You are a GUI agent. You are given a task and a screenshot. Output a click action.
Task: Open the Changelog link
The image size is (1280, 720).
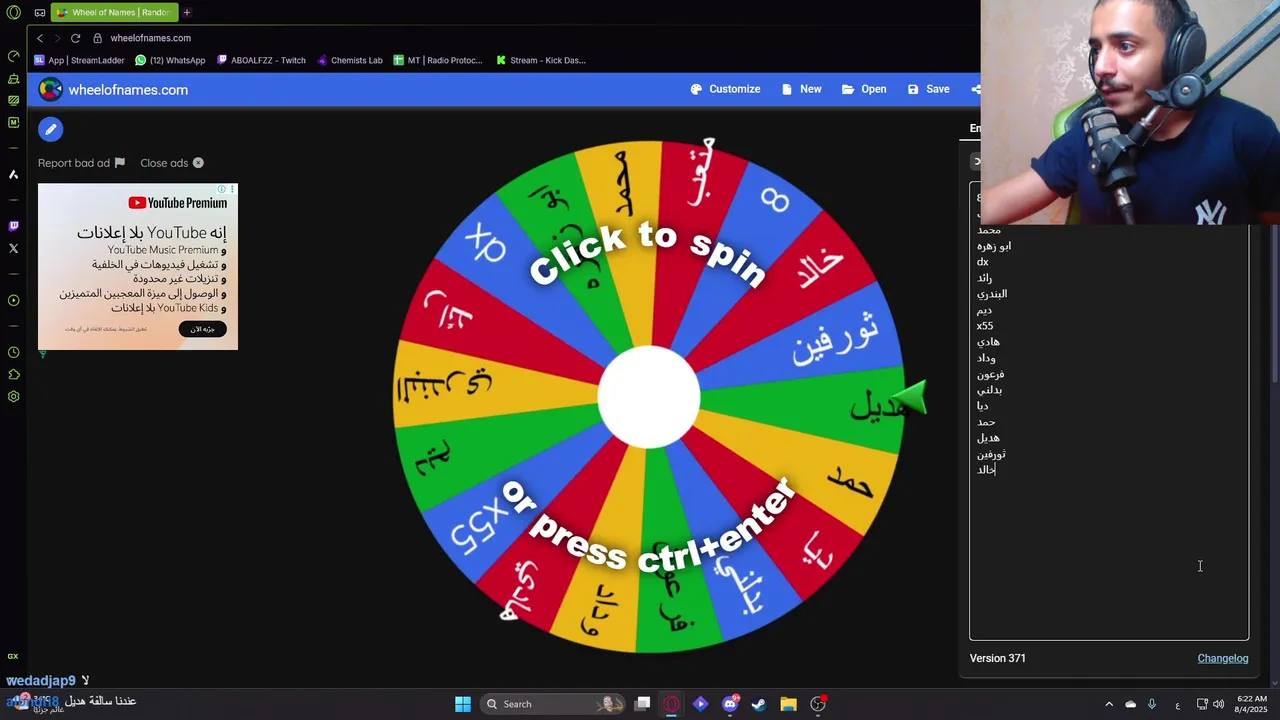1223,658
